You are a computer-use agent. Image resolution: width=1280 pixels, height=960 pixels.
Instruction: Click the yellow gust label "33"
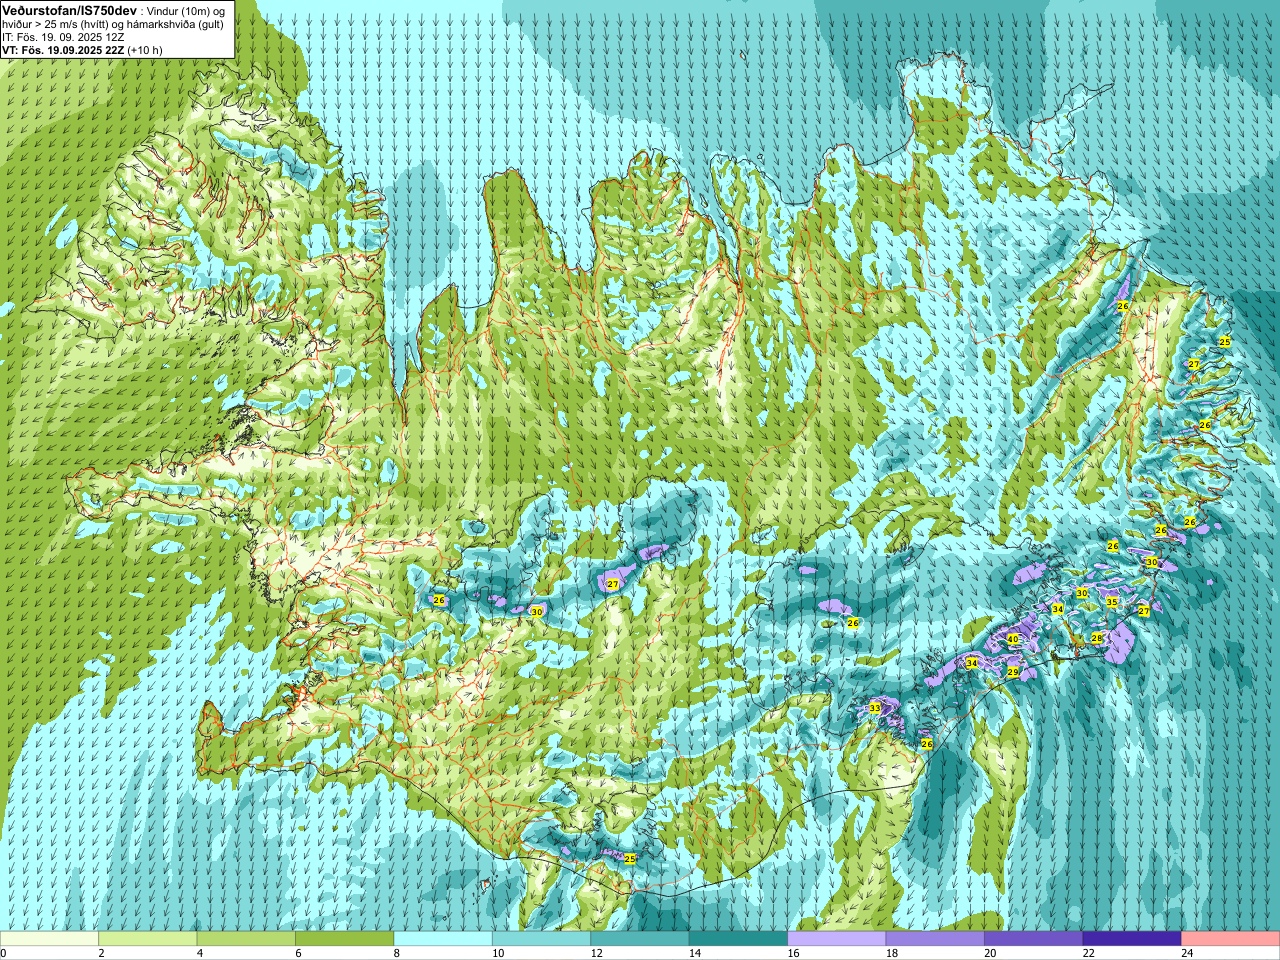coord(875,708)
